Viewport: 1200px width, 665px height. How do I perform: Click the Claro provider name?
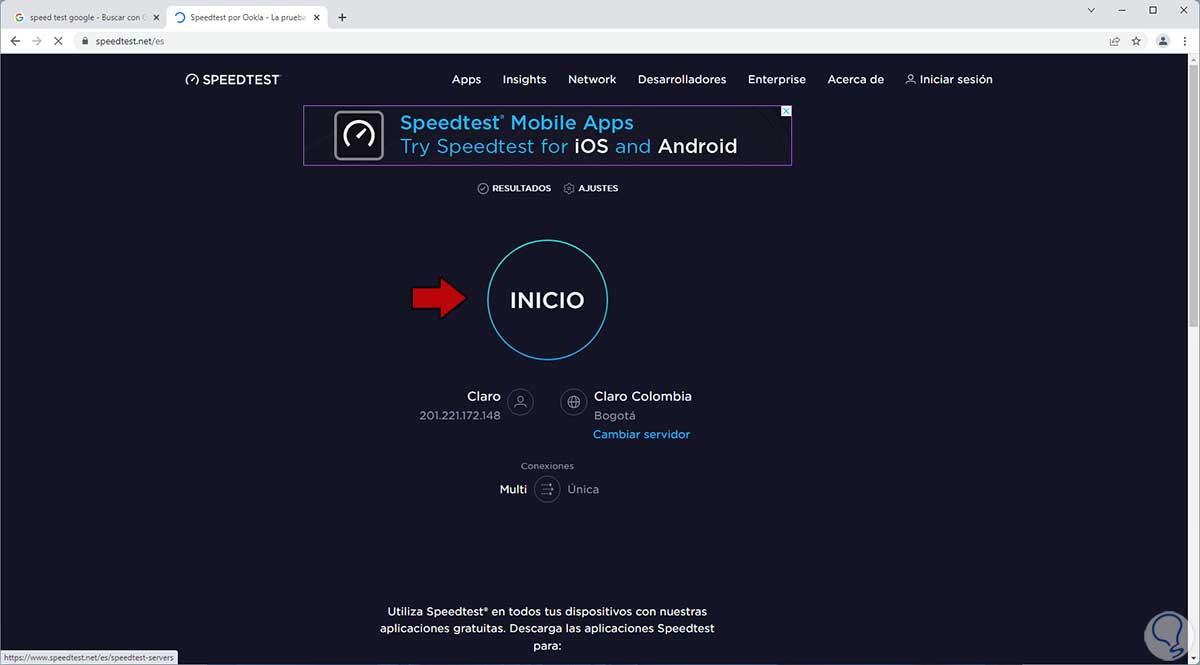point(484,396)
